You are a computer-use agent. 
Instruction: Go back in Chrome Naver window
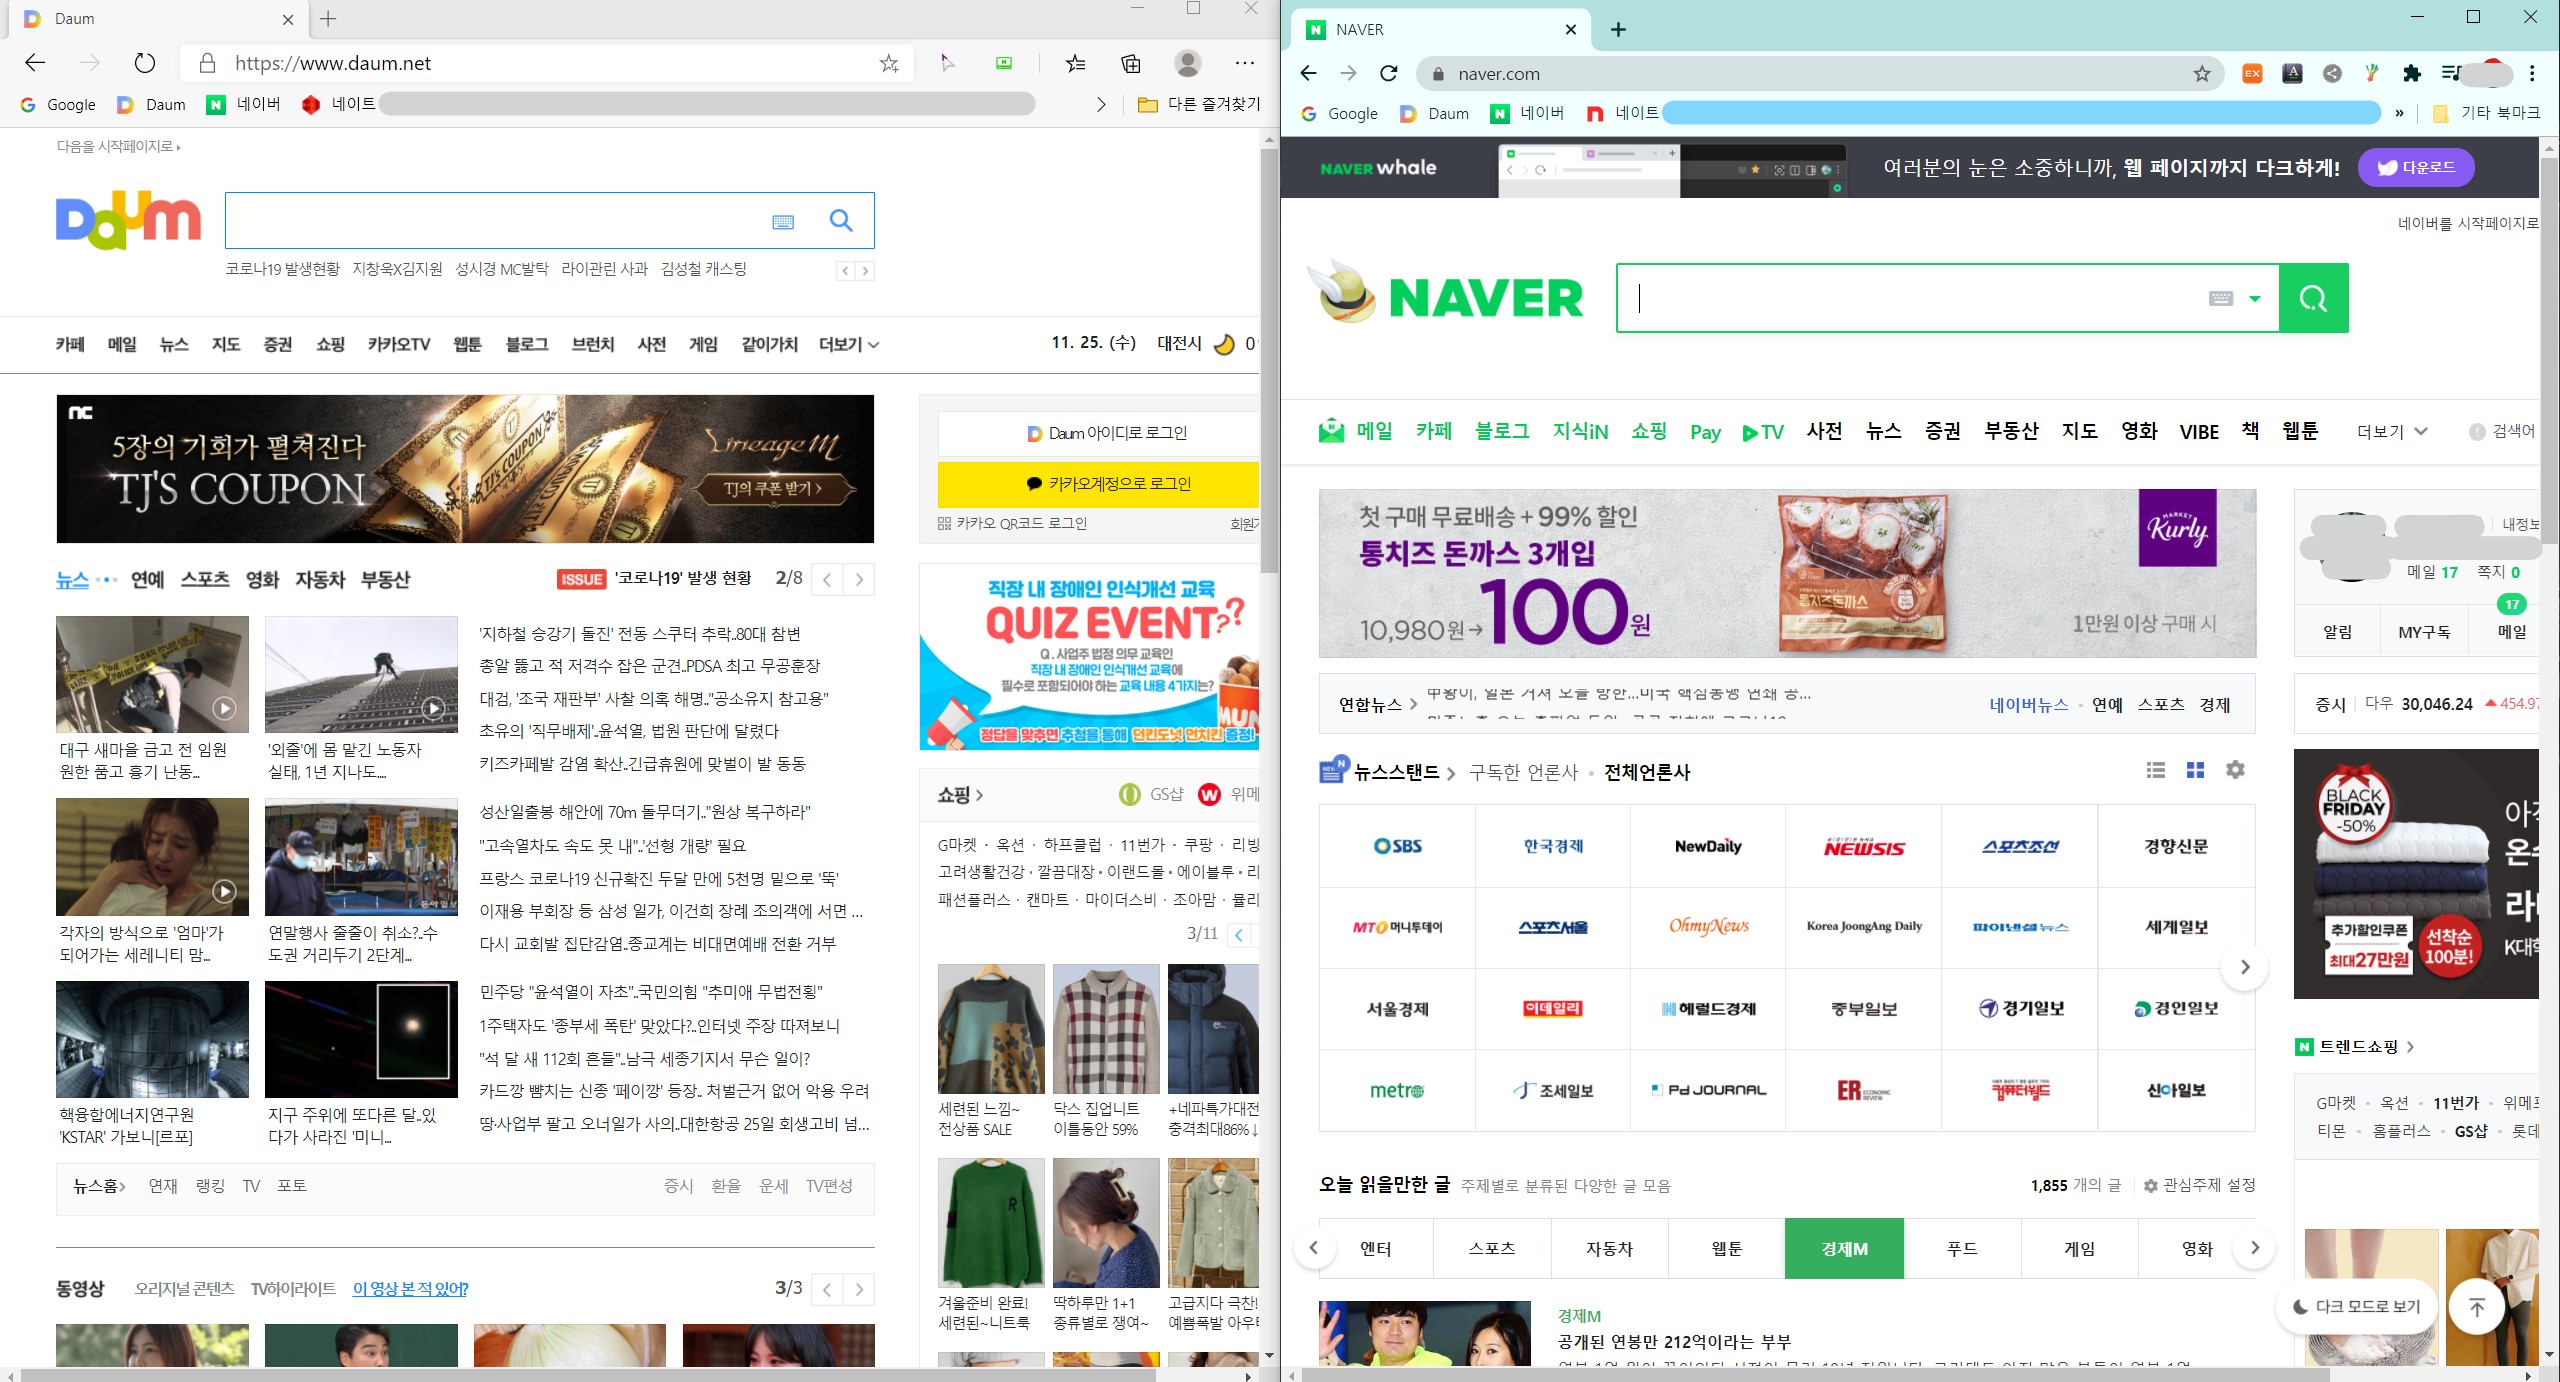point(1308,73)
